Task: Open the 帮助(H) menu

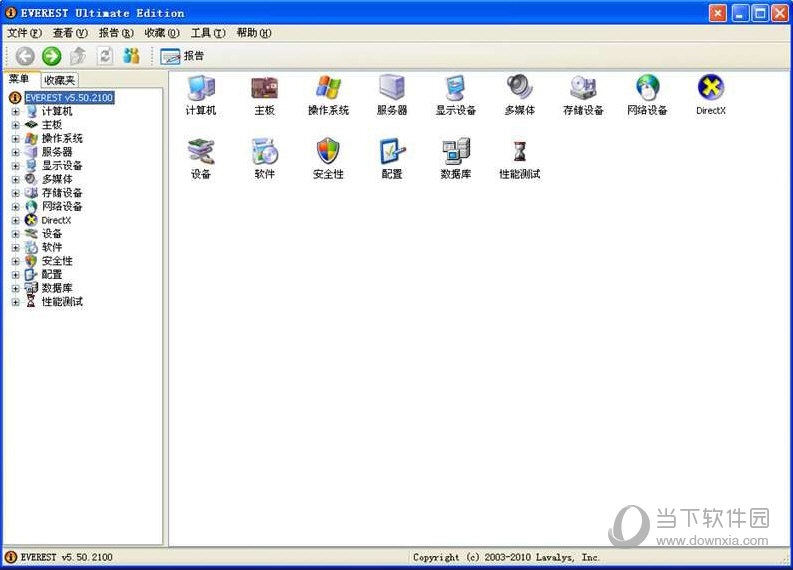Action: tap(254, 33)
